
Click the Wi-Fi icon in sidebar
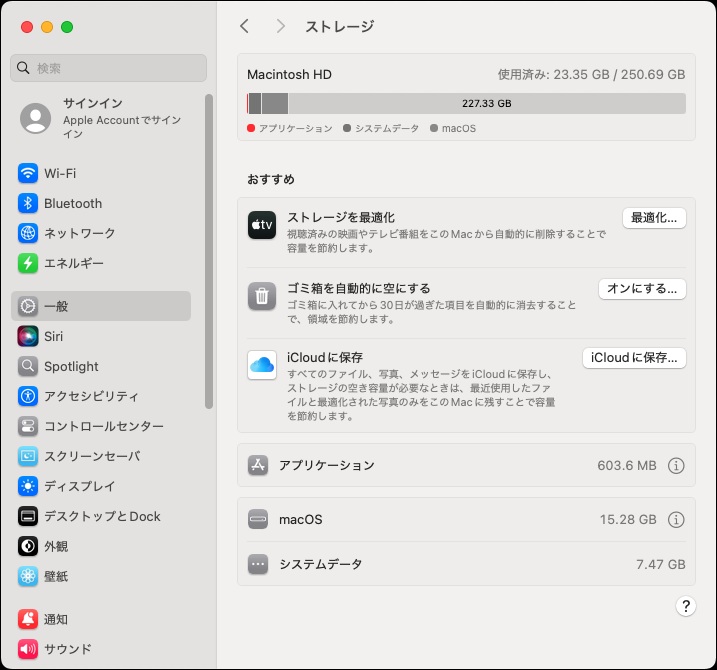[28, 173]
